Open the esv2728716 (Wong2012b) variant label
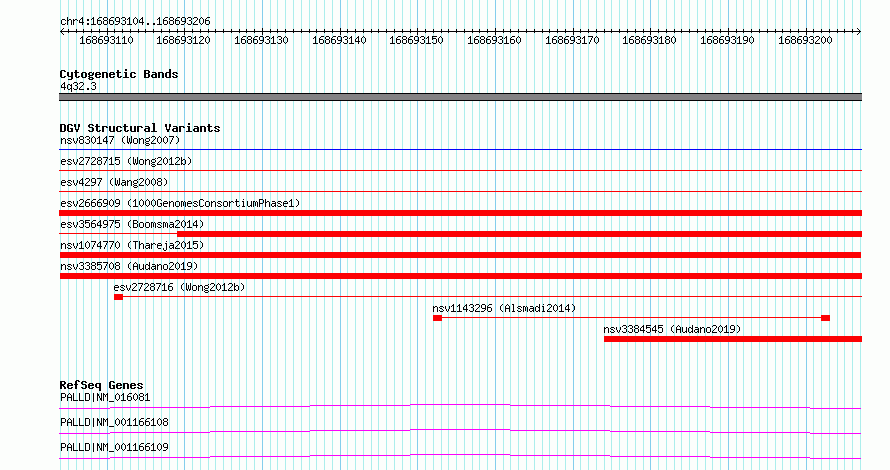Viewport: 890px width, 470px height. (179, 287)
